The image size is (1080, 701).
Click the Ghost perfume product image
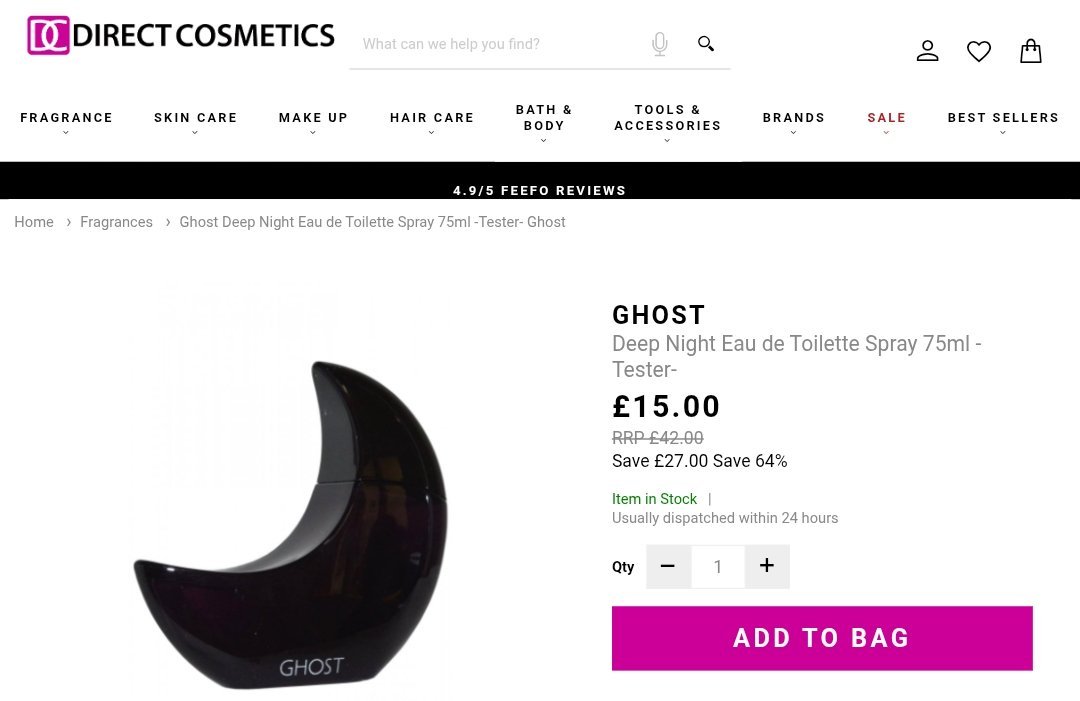pos(289,523)
